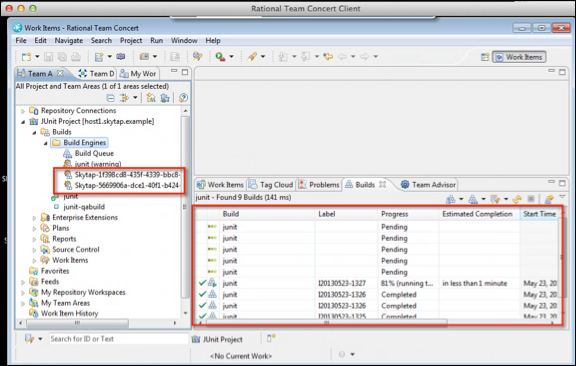Screen dimensions: 576x366
Task: Click the Open Perspective icon
Action: pos(485,57)
